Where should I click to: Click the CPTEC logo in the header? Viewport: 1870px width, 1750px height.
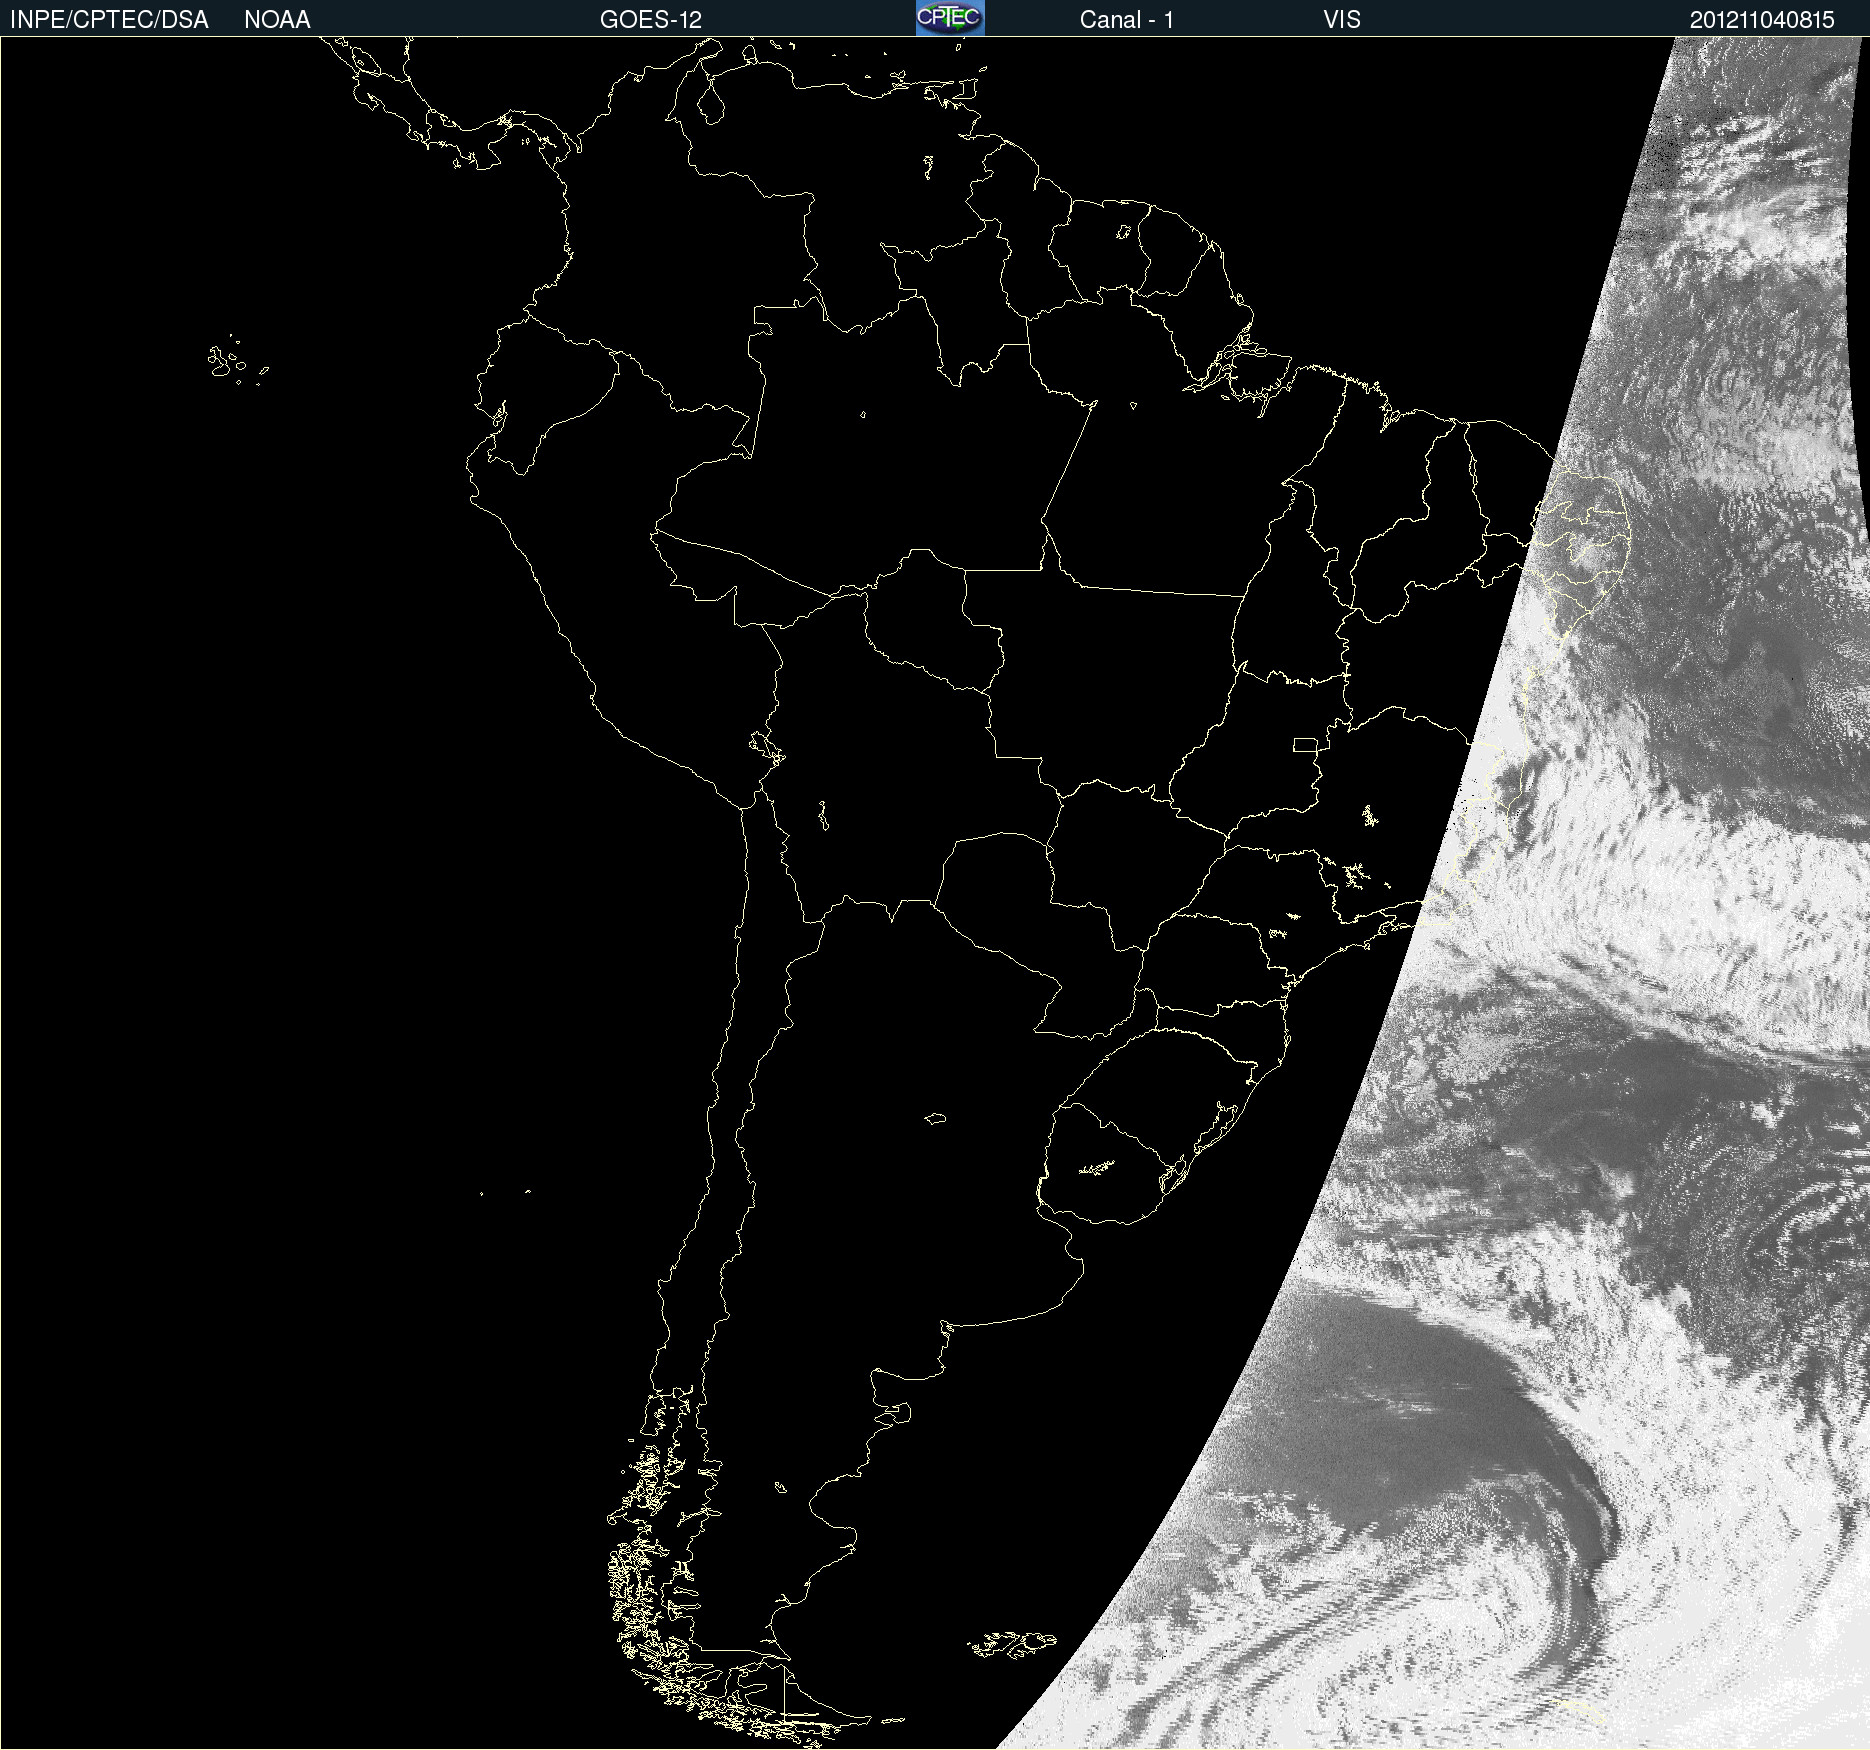pyautogui.click(x=950, y=18)
